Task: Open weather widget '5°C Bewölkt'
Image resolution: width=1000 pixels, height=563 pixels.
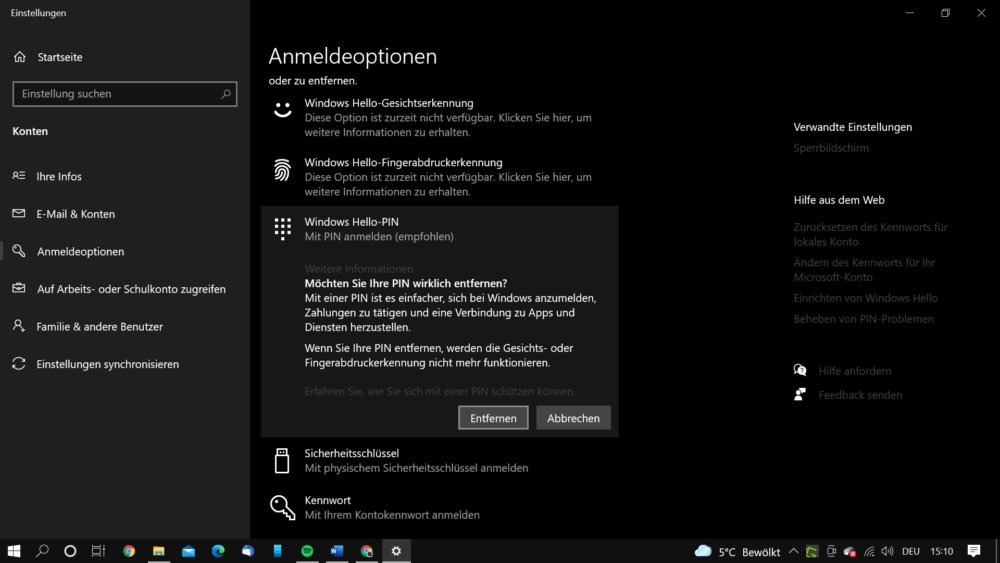Action: (x=737, y=552)
